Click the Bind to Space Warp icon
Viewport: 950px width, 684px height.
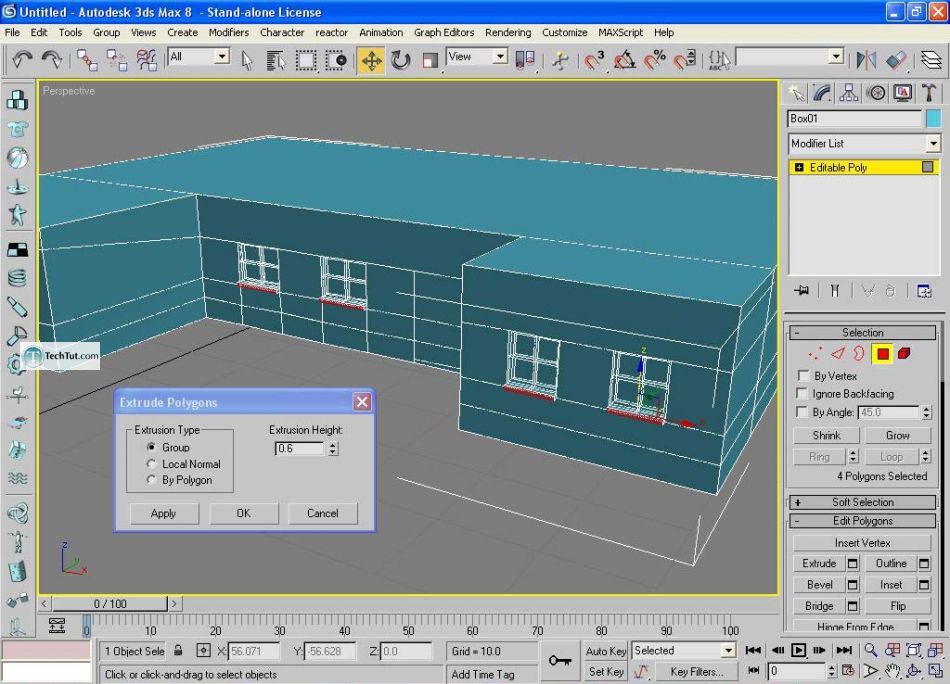[x=146, y=60]
